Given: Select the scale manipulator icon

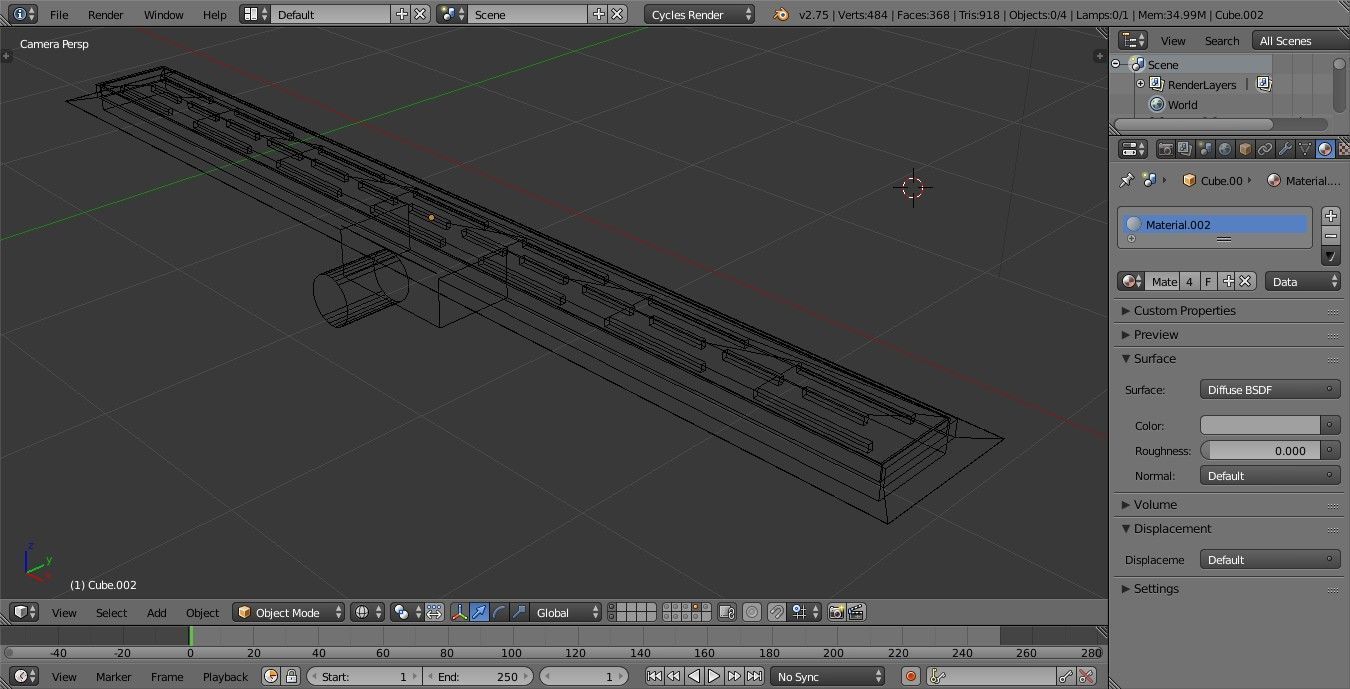Looking at the screenshot, I should 519,612.
